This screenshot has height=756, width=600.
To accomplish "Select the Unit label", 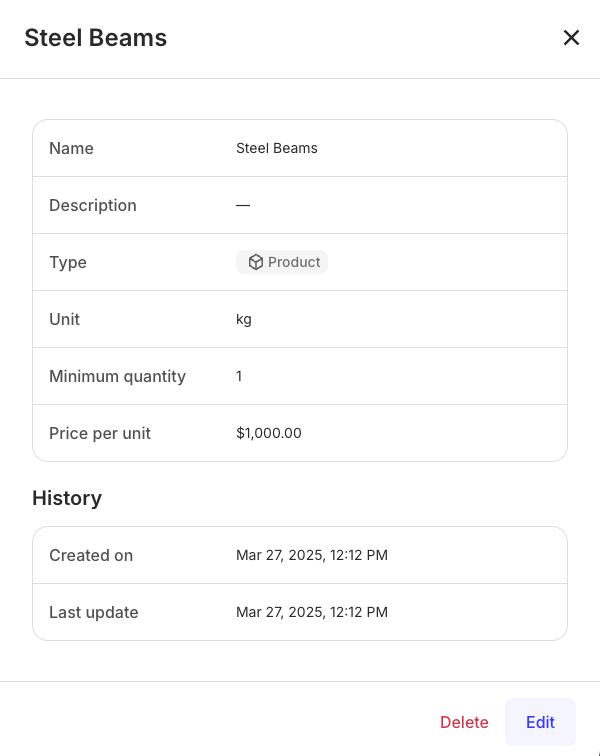I will coord(64,319).
